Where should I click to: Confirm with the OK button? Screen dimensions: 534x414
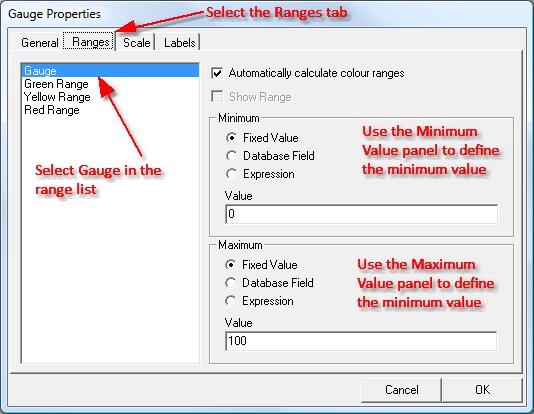click(x=482, y=390)
